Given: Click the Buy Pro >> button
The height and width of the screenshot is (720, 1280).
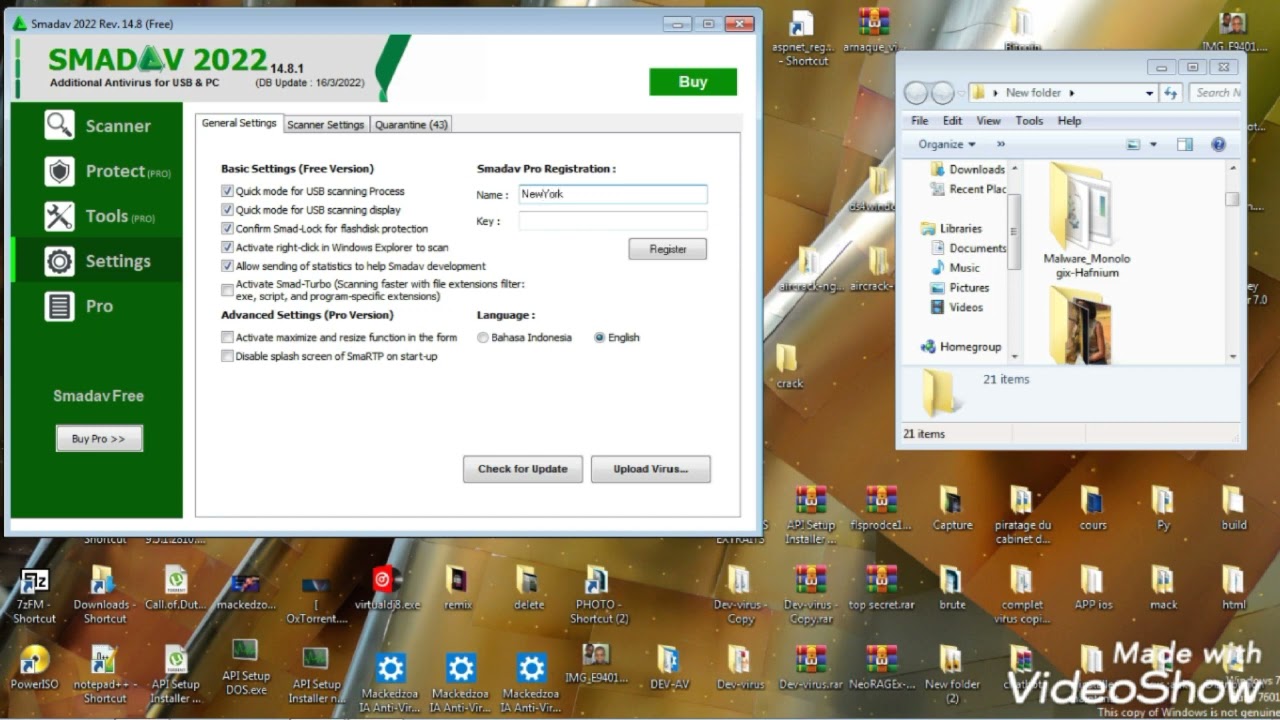Looking at the screenshot, I should tap(99, 438).
